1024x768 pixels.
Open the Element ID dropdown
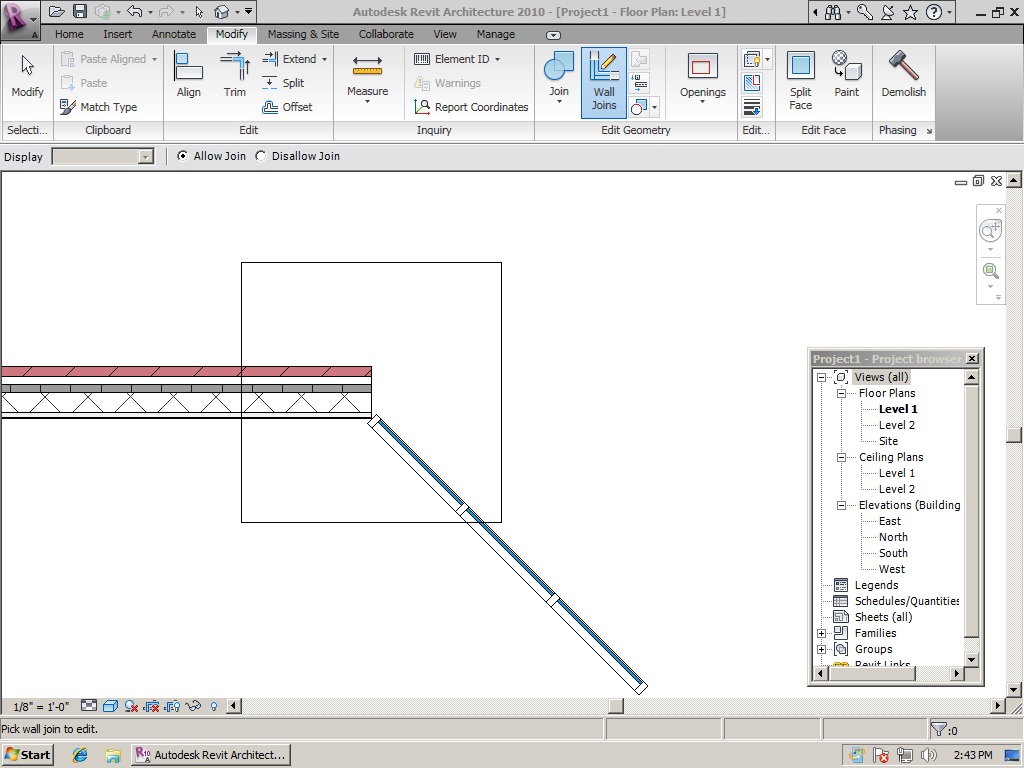coord(498,59)
